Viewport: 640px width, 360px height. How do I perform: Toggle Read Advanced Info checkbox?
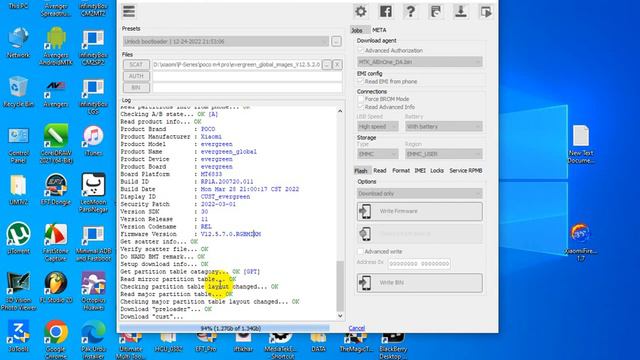click(360, 107)
